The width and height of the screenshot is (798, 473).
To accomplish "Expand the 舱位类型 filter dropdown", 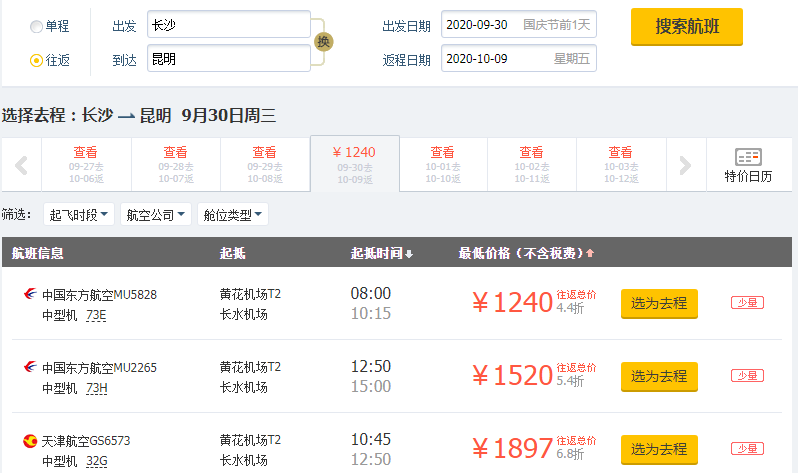I will pos(233,215).
